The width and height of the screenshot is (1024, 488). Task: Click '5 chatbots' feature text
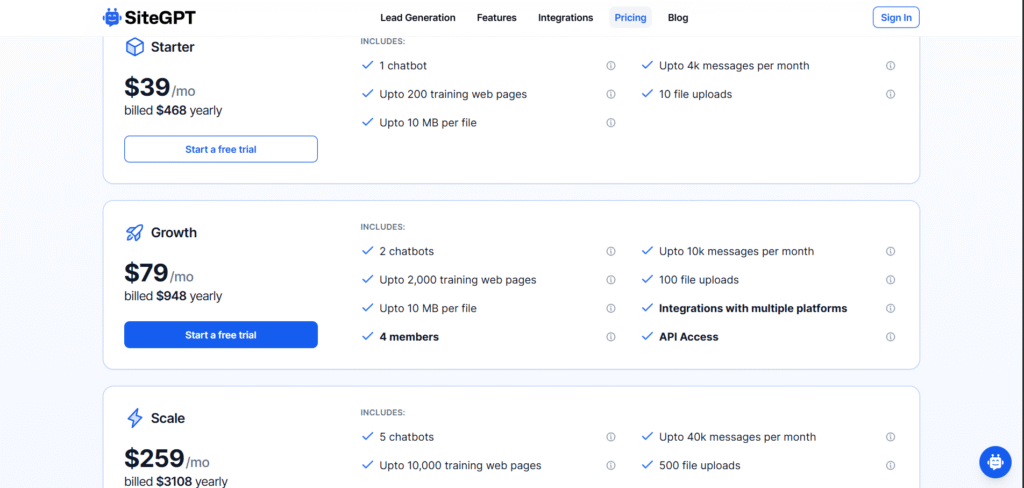pyautogui.click(x=406, y=436)
